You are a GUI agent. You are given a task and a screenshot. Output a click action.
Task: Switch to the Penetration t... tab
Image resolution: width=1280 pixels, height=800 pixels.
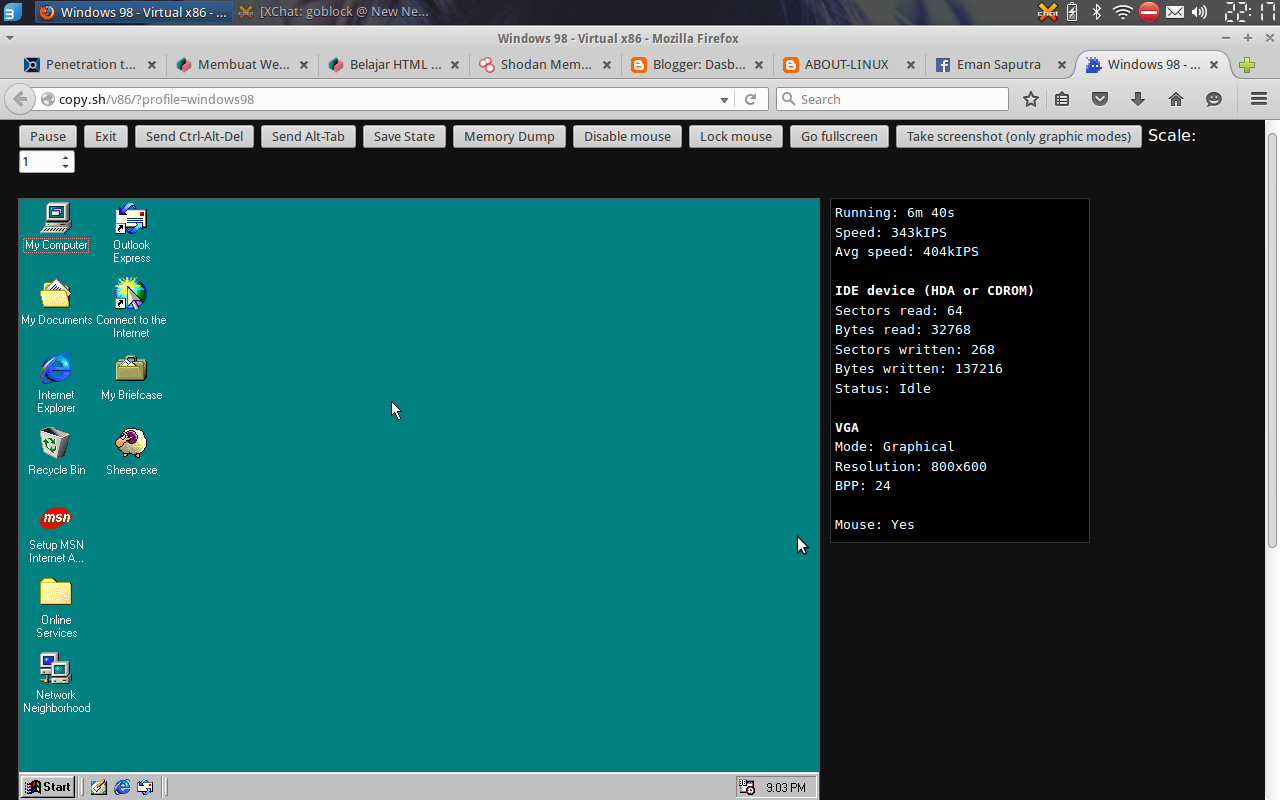pyautogui.click(x=90, y=65)
